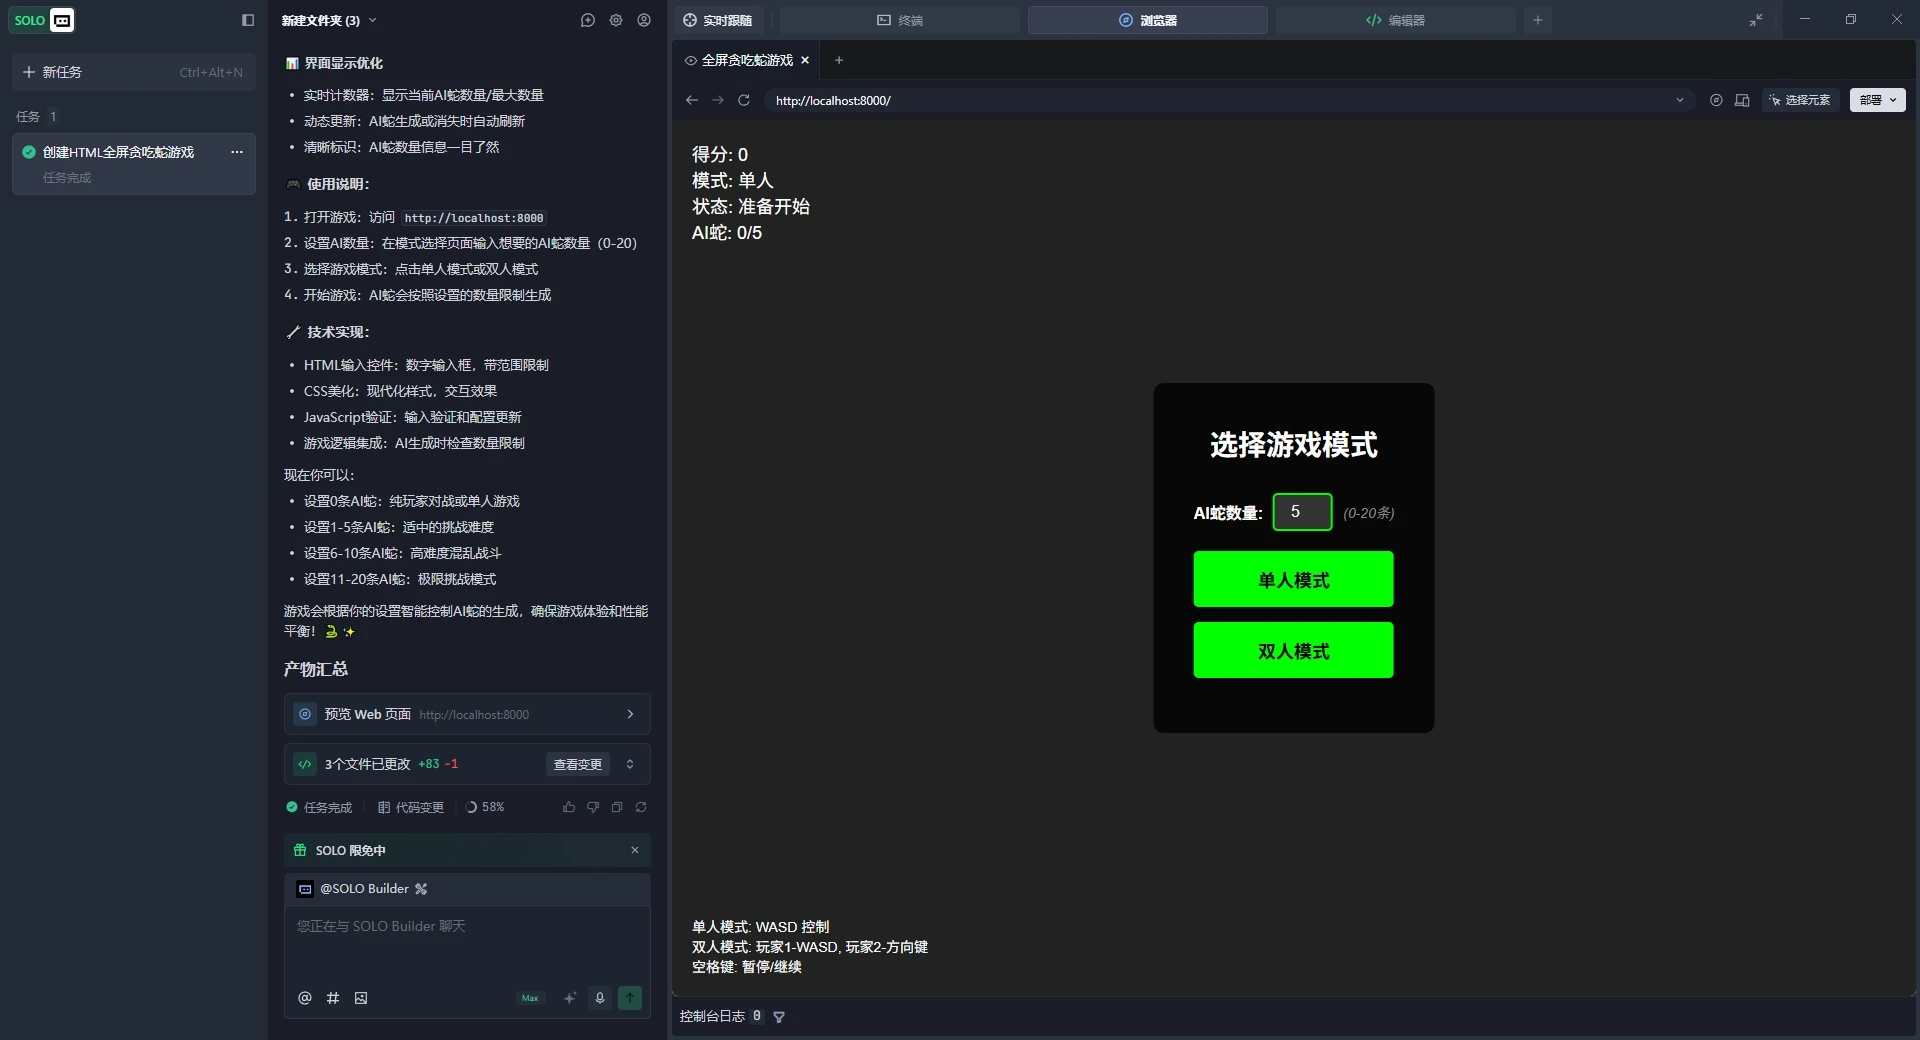This screenshot has width=1920, height=1040.
Task: Go forward in the embedded browser
Action: tap(717, 100)
